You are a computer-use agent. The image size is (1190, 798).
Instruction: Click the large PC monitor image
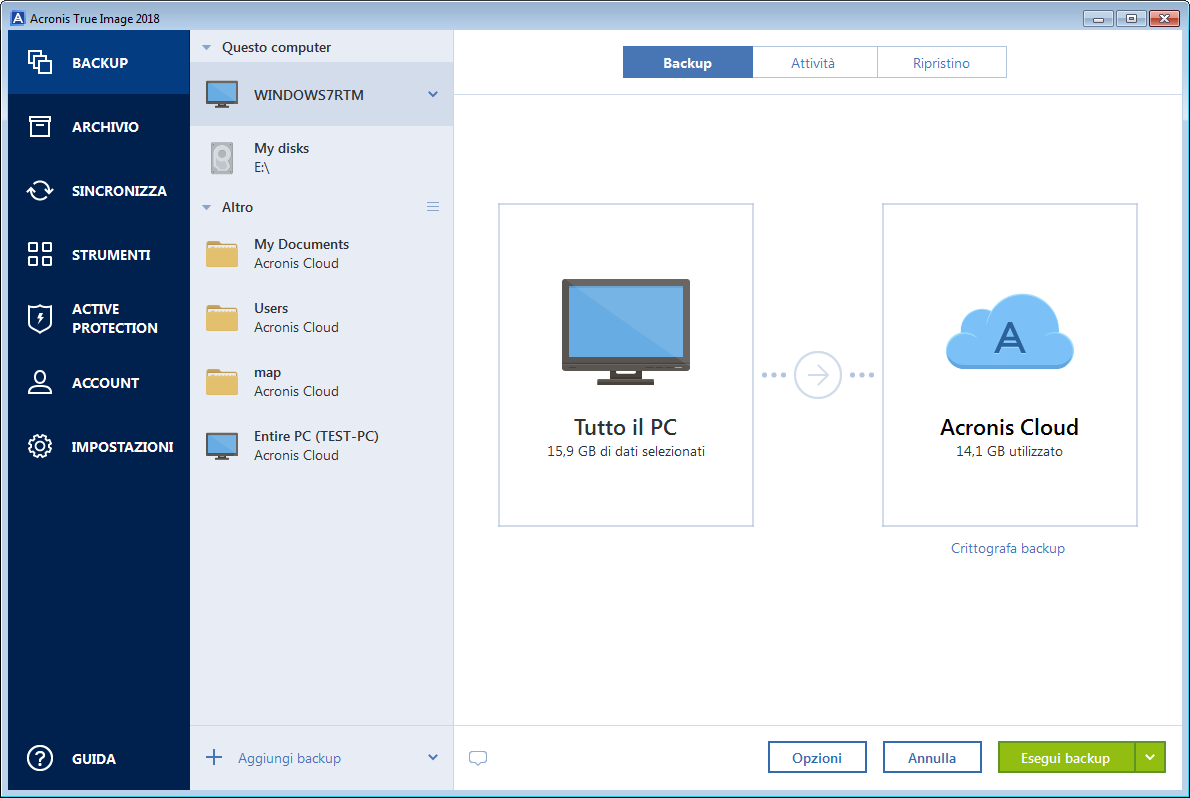[x=626, y=332]
